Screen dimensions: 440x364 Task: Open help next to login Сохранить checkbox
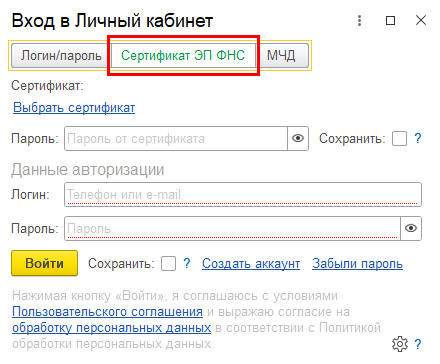187,263
